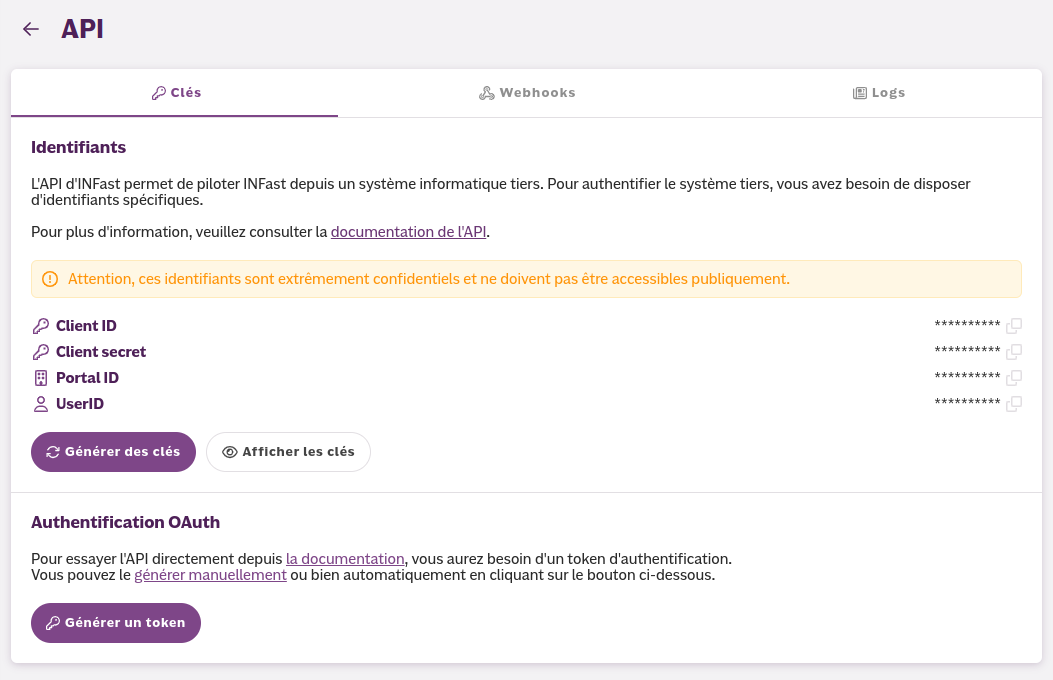Click the building icon beside Portal ID
This screenshot has width=1053, height=680.
coord(41,378)
